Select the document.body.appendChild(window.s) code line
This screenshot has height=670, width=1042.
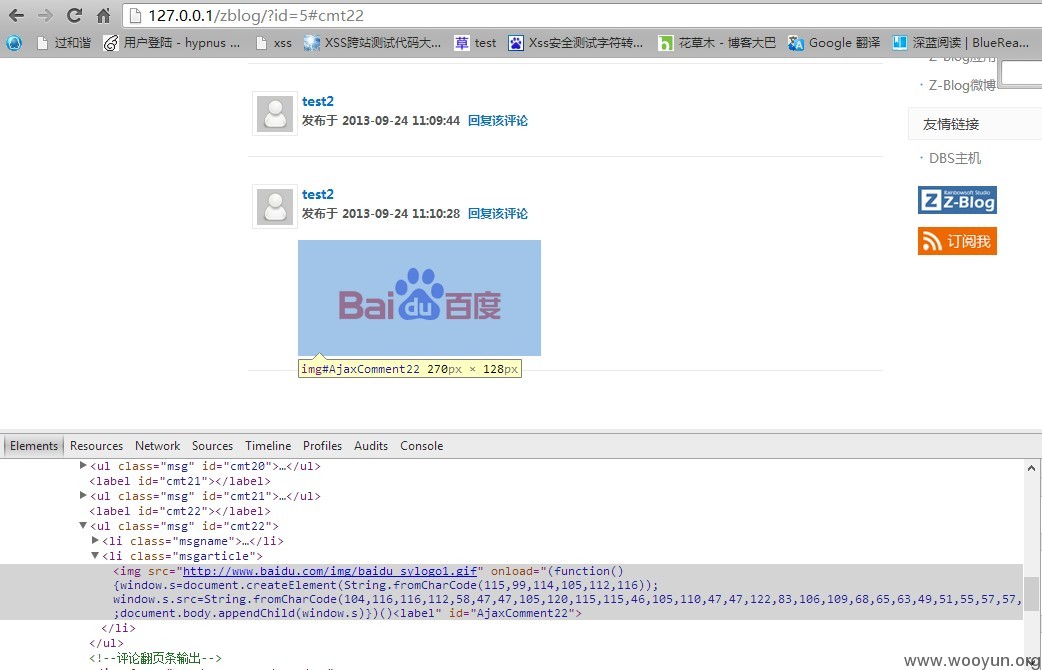(x=348, y=613)
